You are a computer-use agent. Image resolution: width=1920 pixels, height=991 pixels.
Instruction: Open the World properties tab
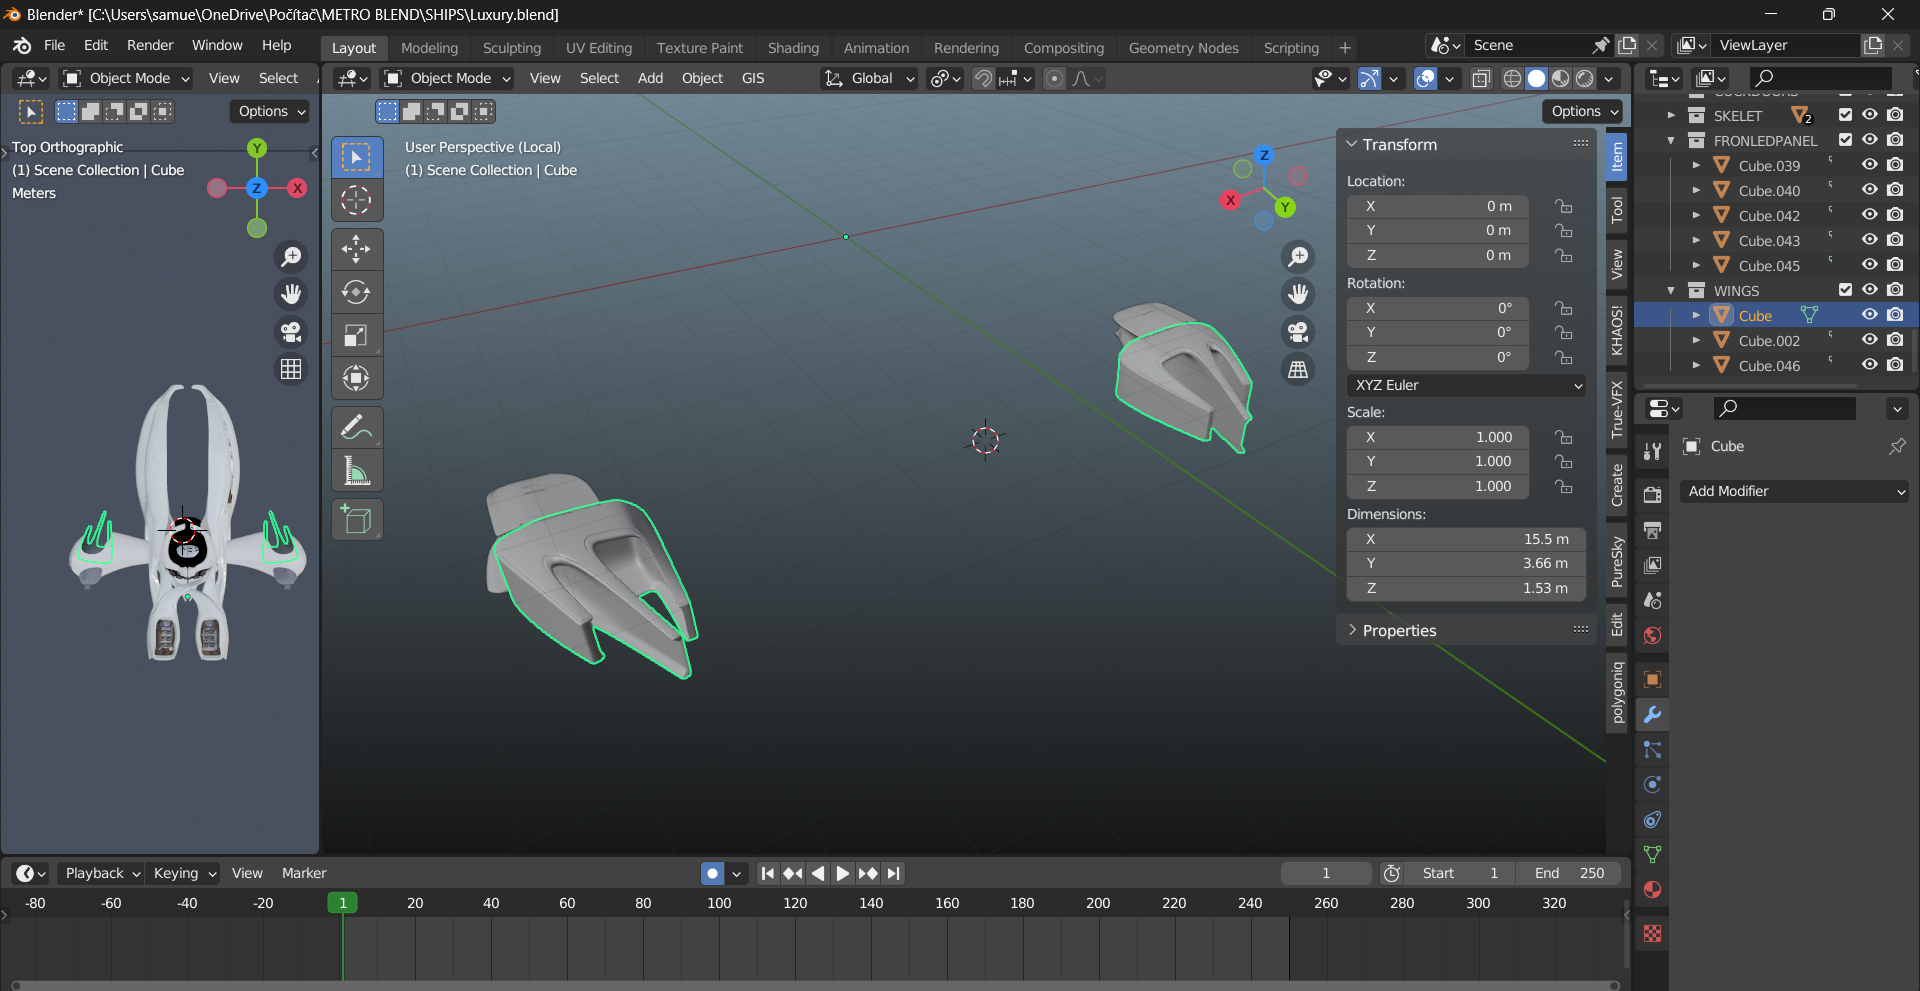click(1652, 635)
